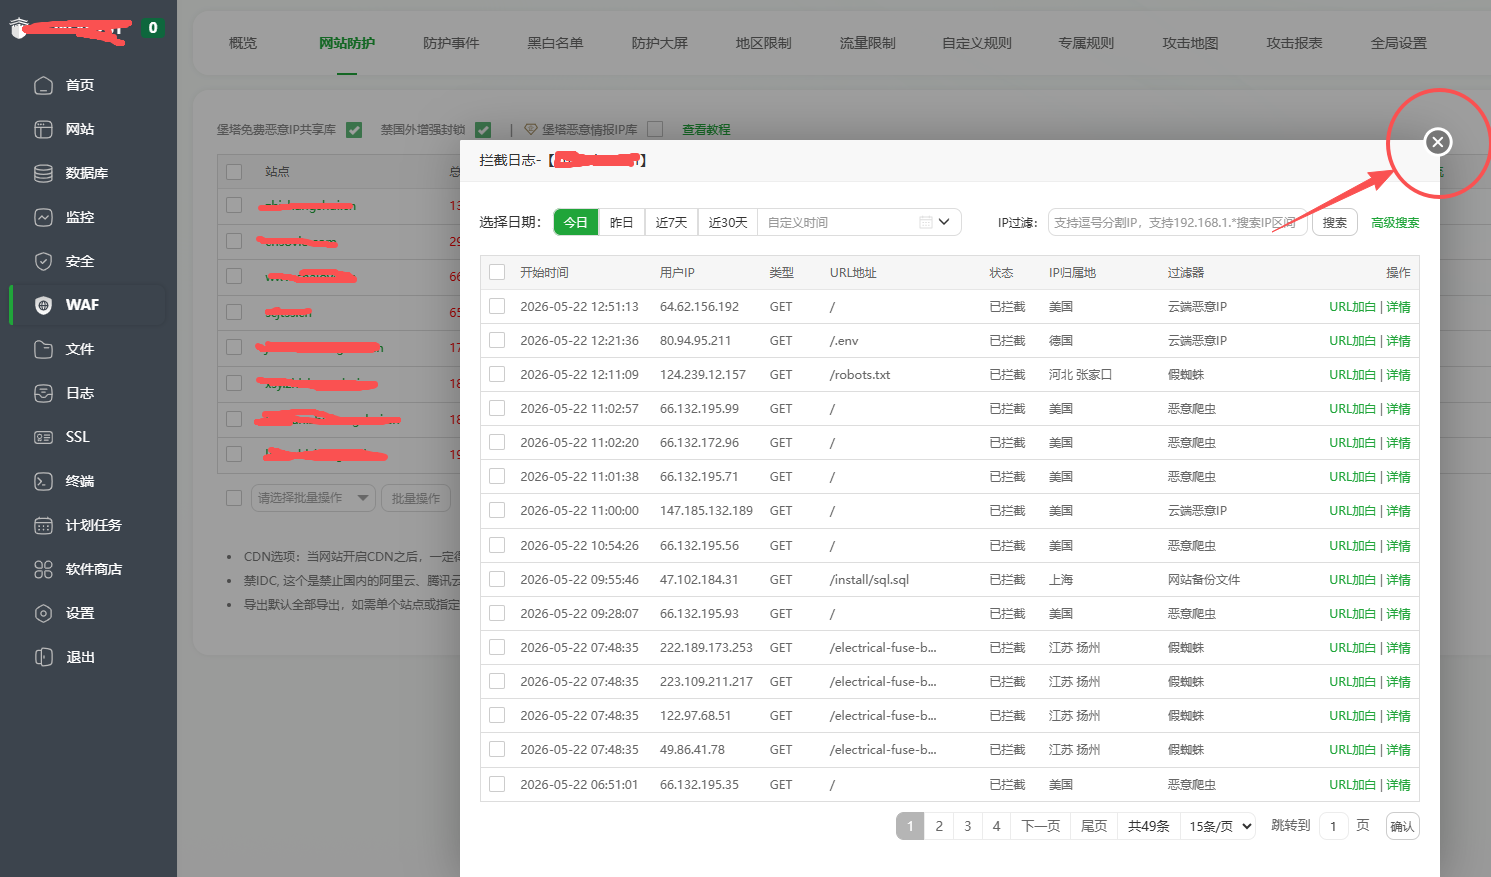Screen dimensions: 1491x877
Task: Open the 查看教程 tutorial link
Action: pos(706,130)
